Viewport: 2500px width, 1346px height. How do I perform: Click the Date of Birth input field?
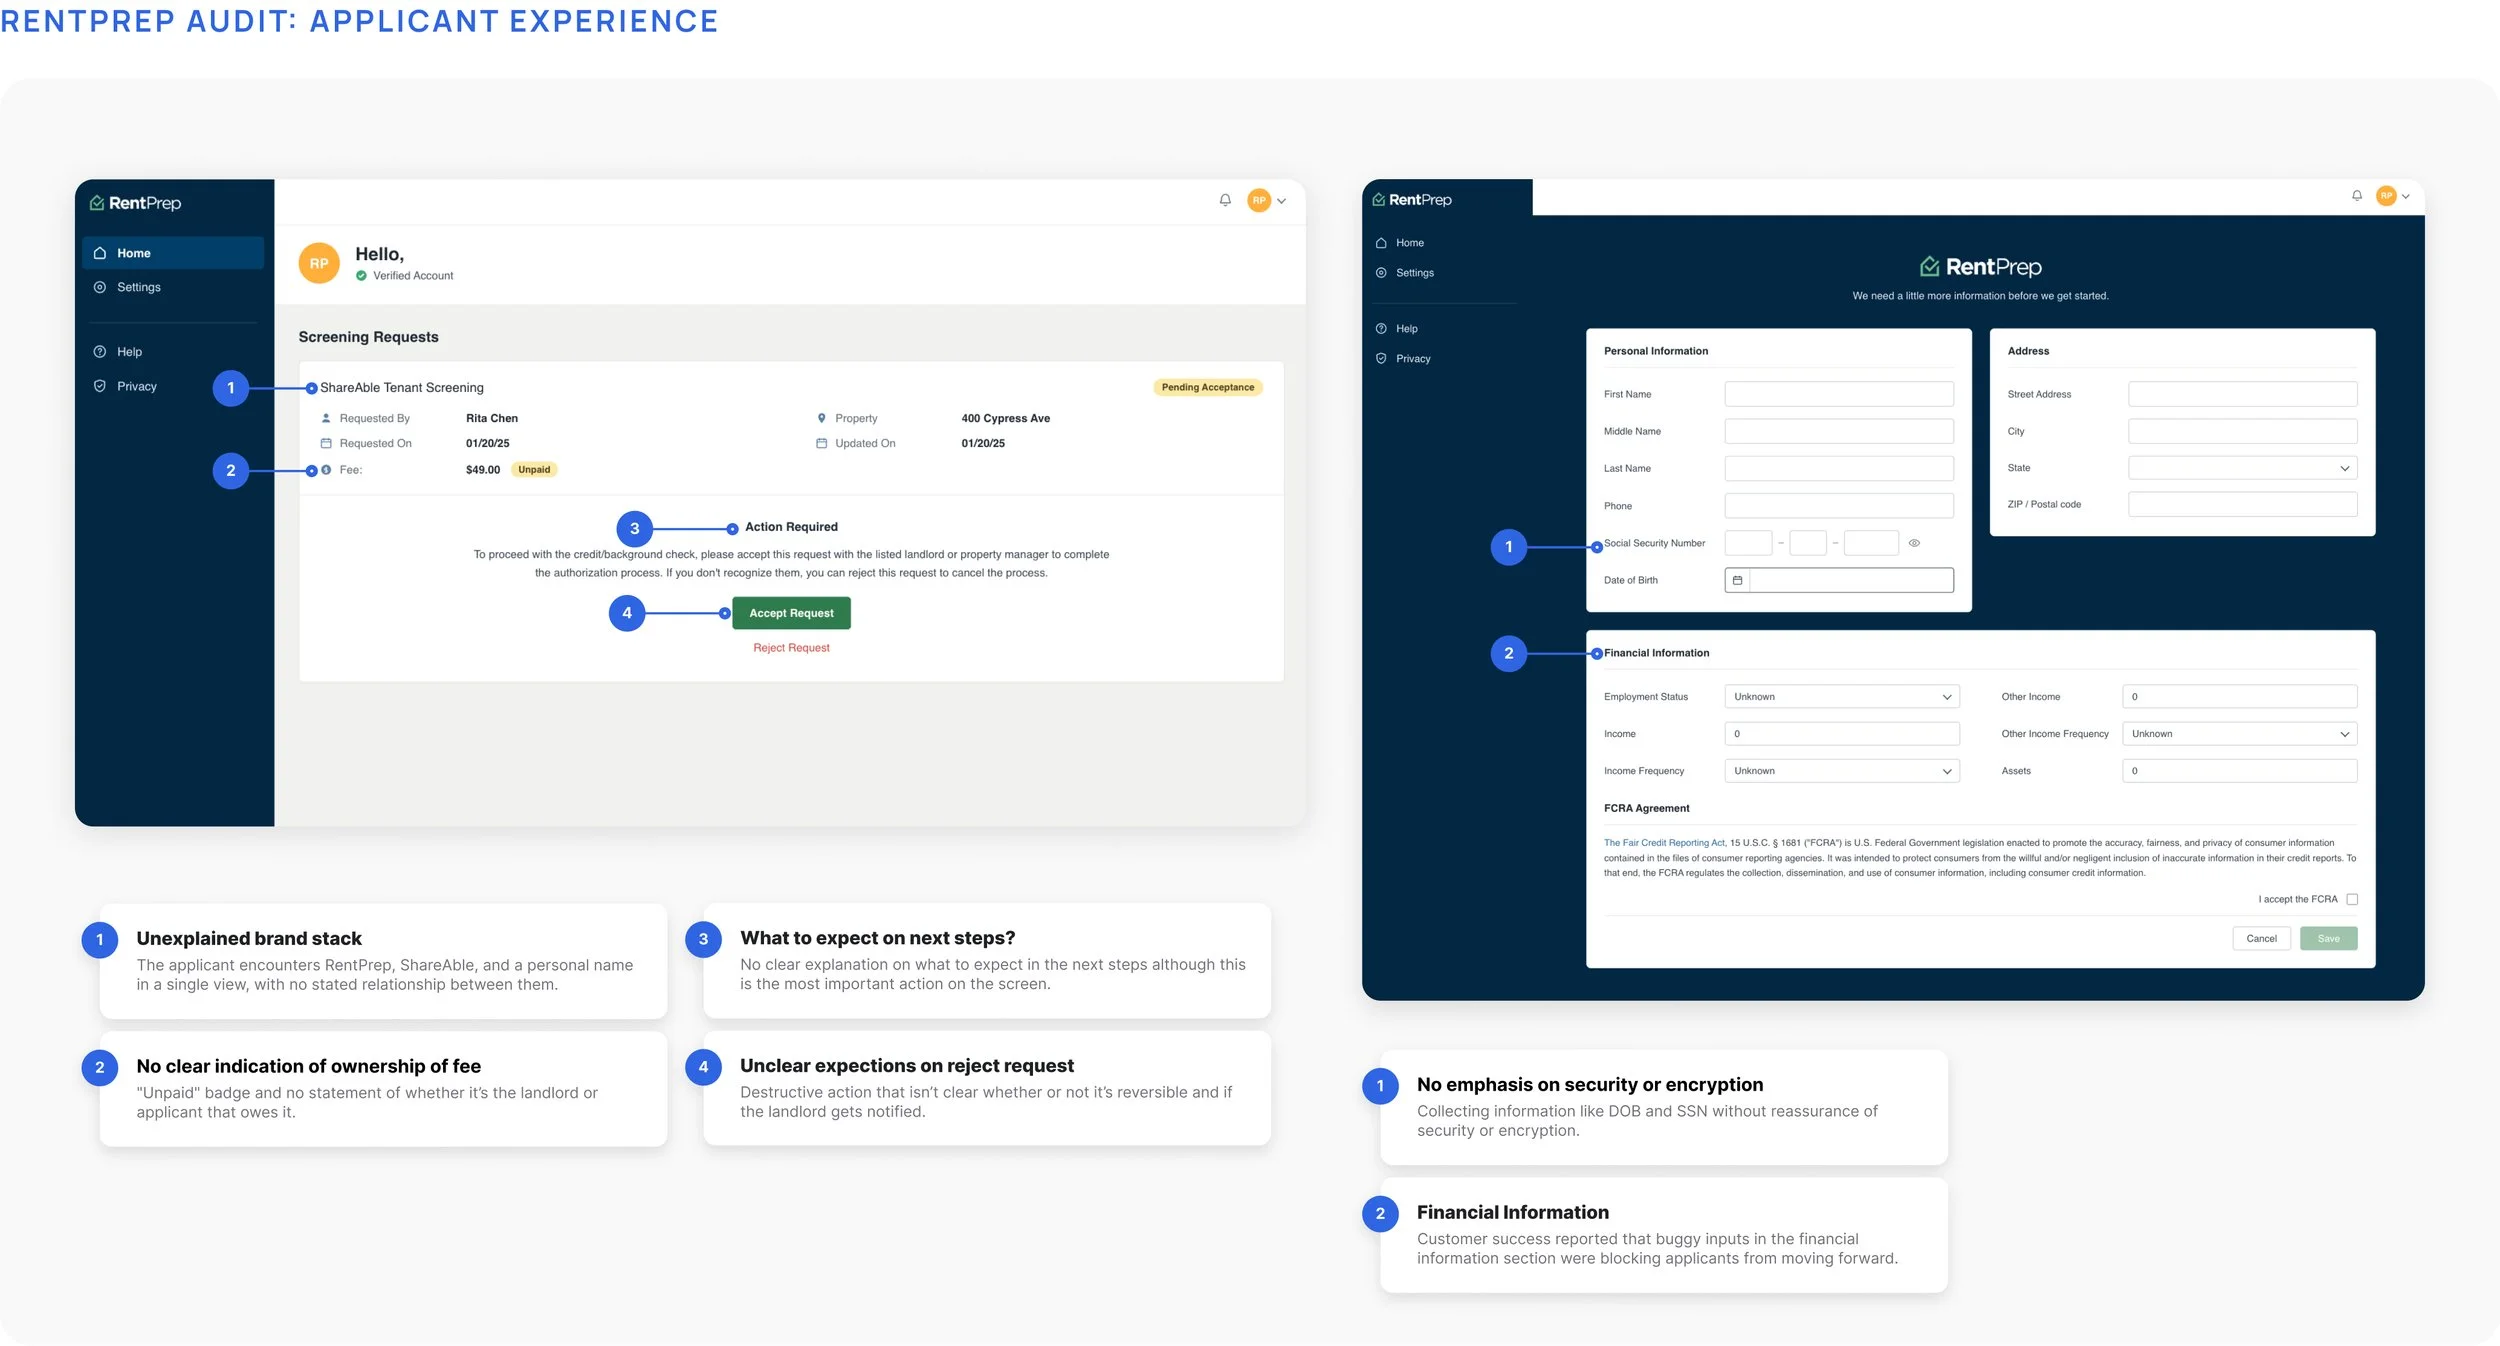[x=1839, y=581]
